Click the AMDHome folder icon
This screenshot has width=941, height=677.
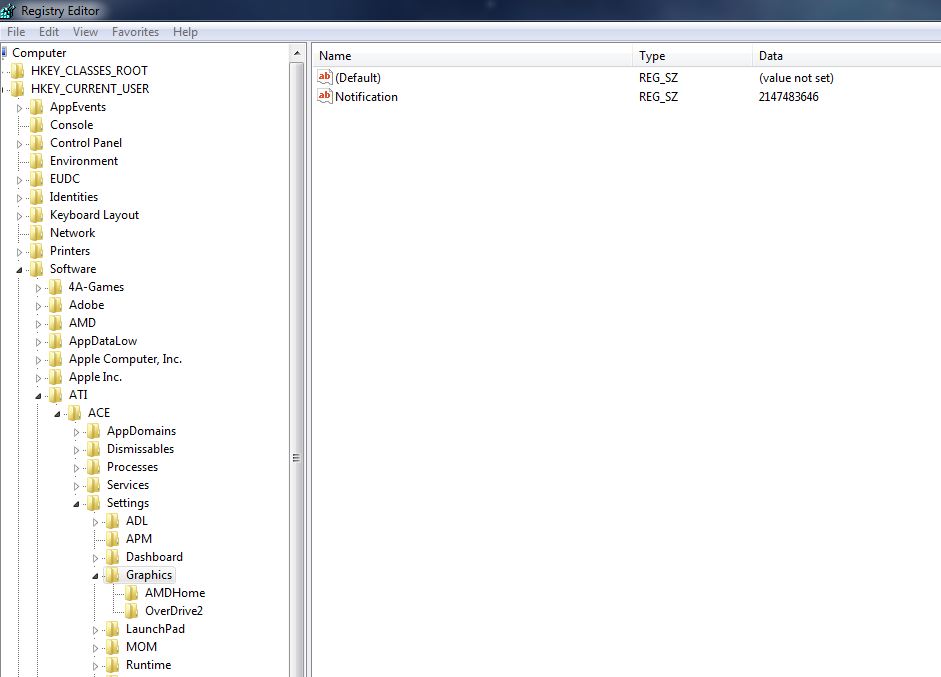pyautogui.click(x=132, y=593)
